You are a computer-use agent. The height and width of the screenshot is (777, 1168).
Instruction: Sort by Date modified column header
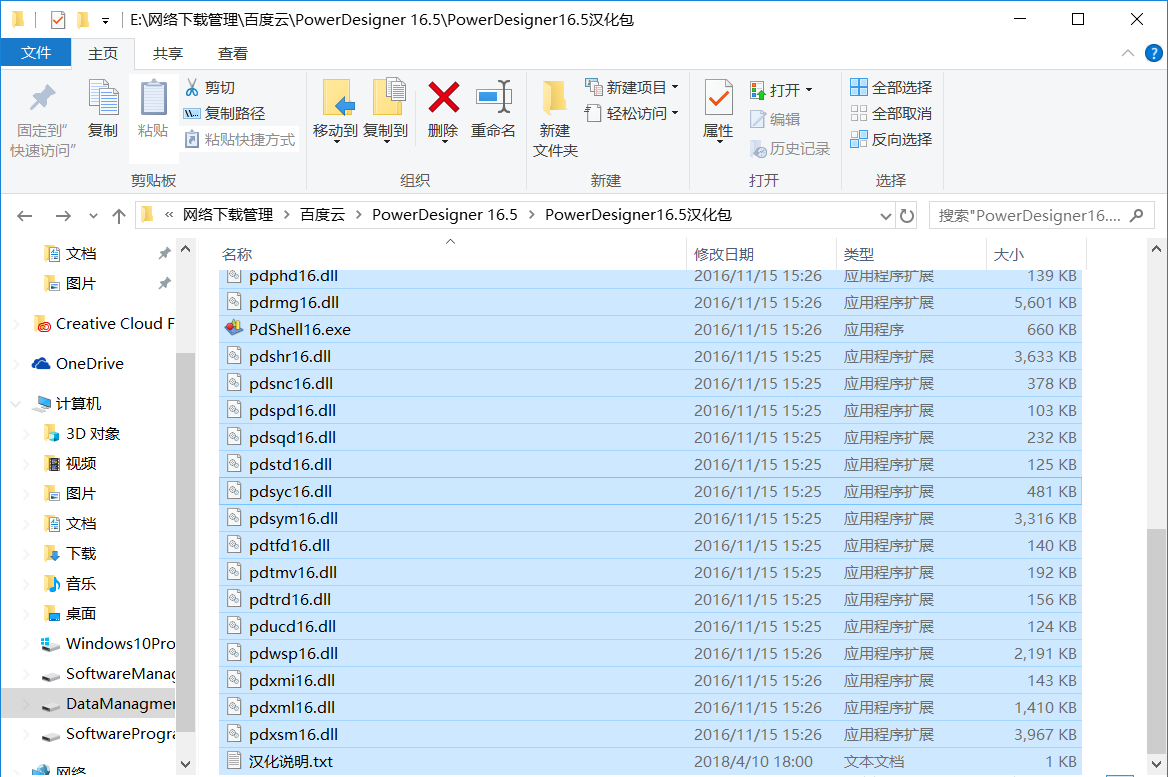tap(761, 254)
